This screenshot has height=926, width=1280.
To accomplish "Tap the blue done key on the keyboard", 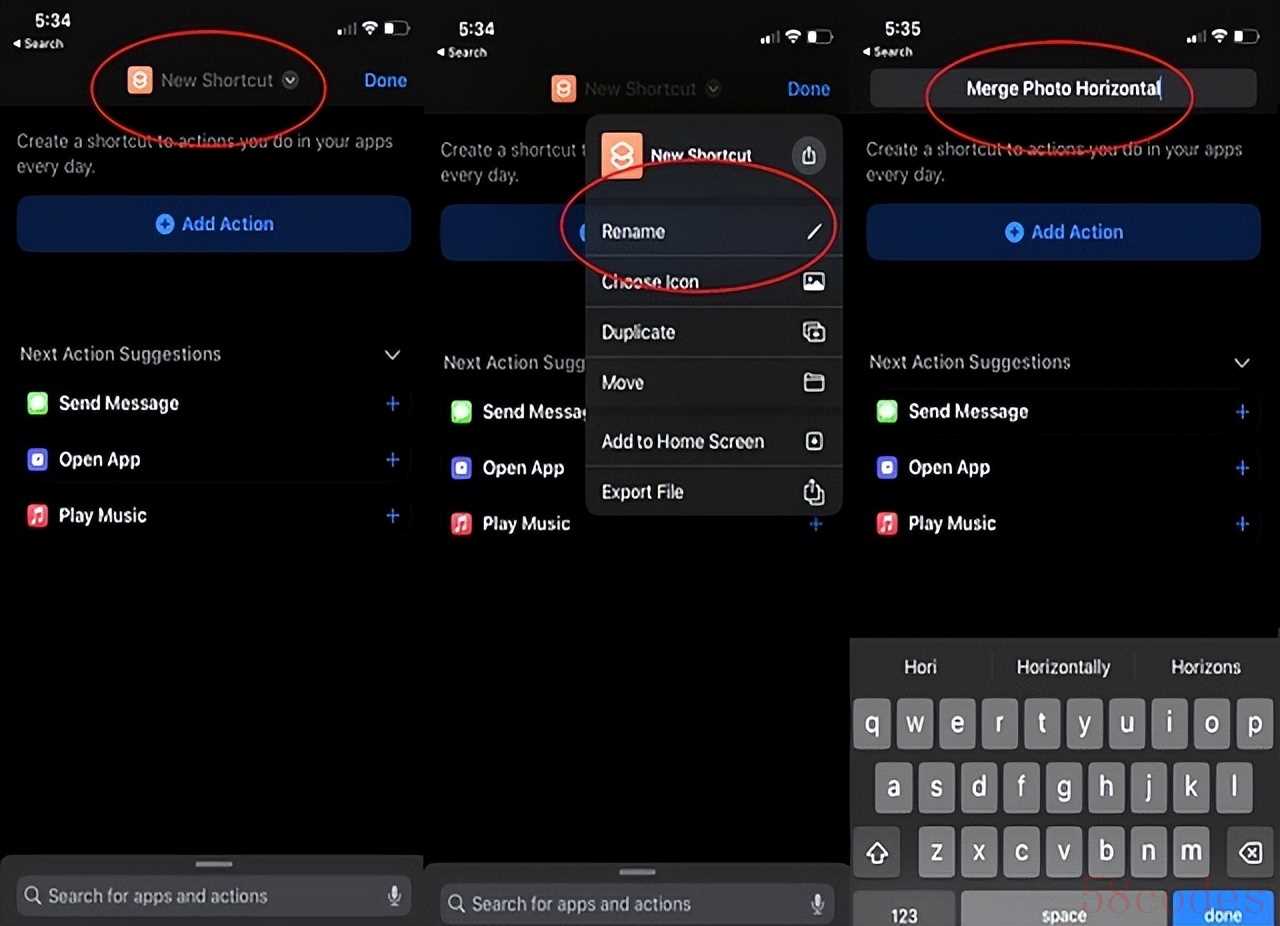I will [1223, 910].
